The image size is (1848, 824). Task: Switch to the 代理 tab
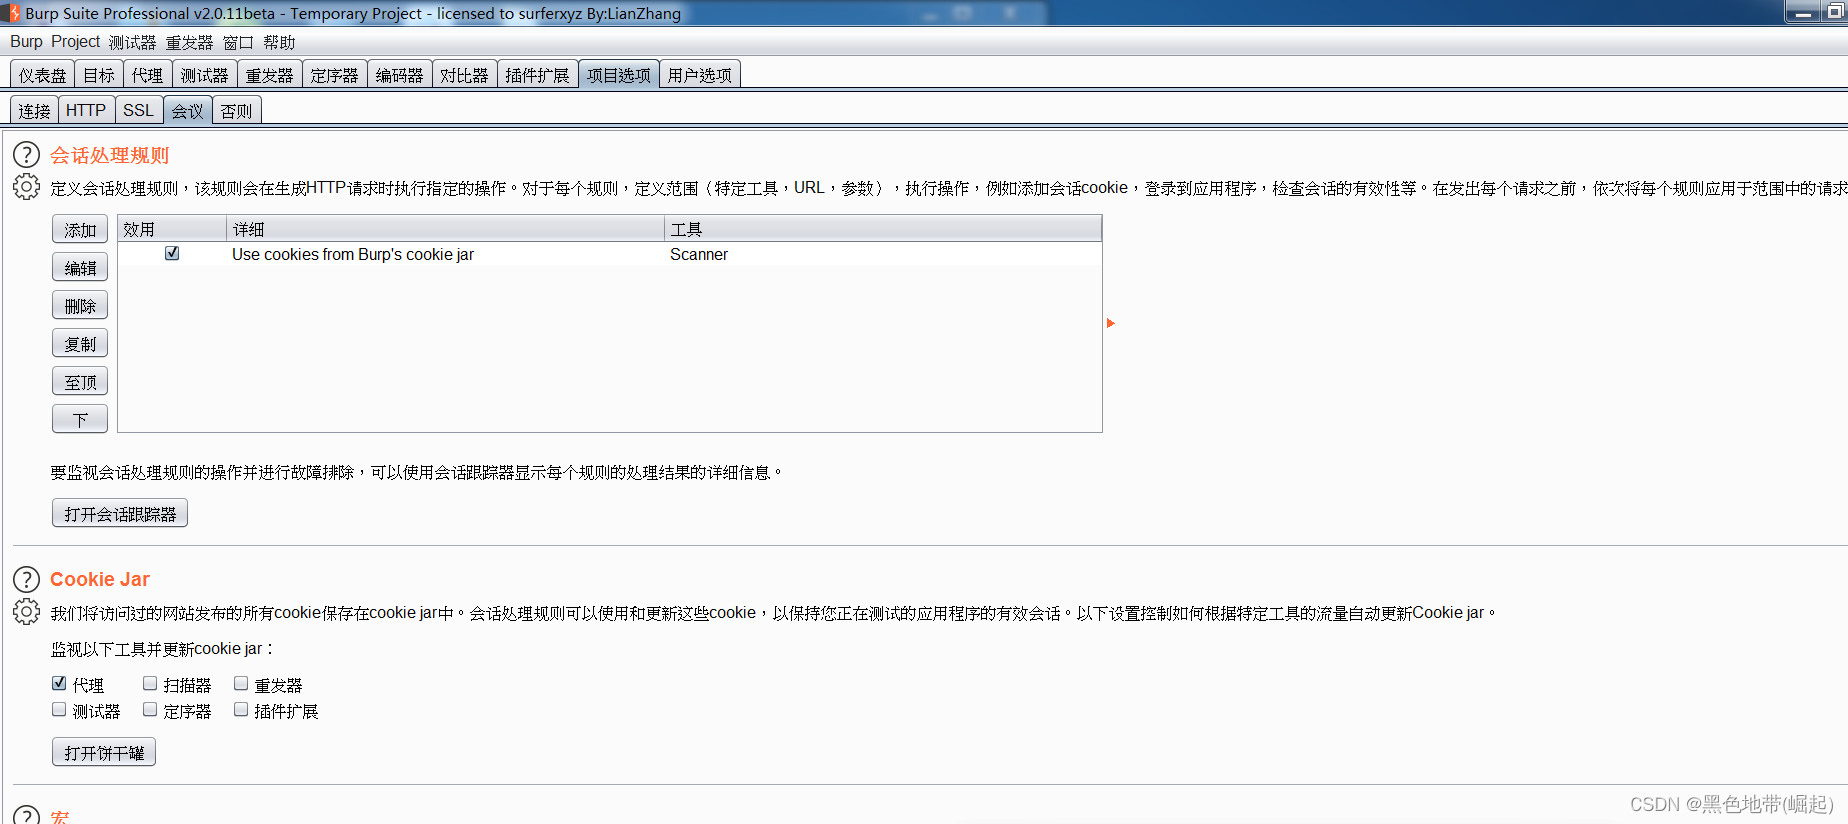coord(147,75)
